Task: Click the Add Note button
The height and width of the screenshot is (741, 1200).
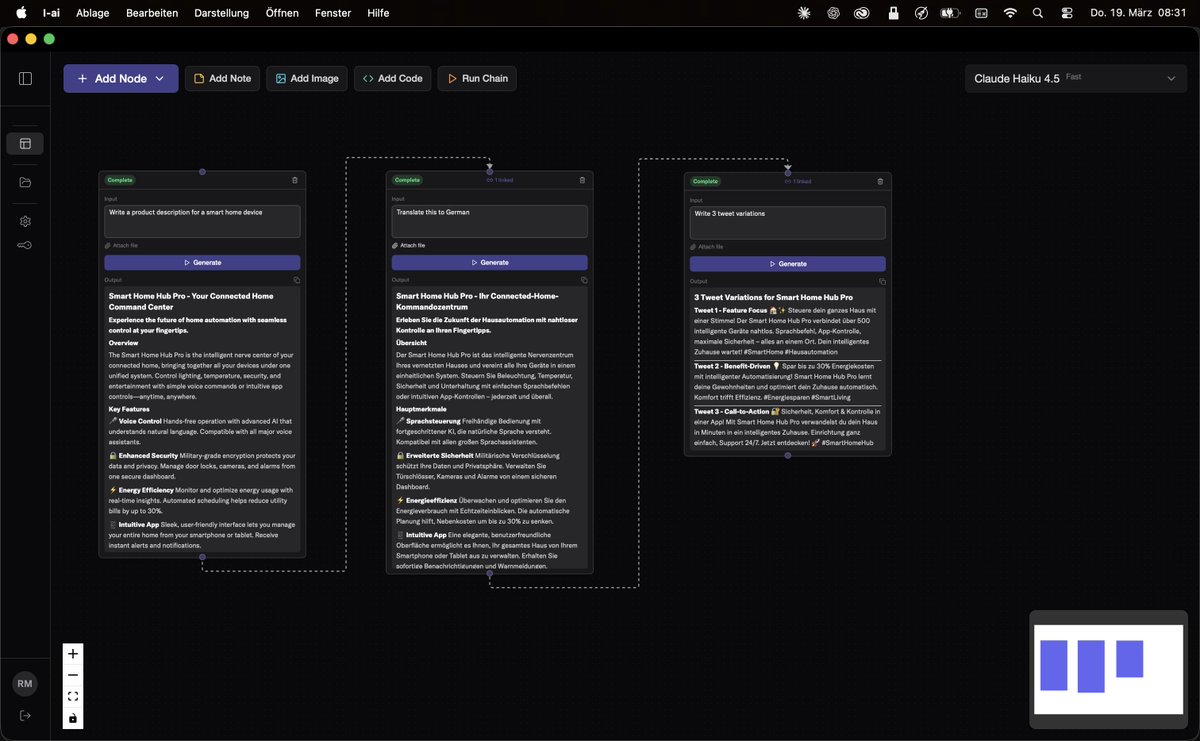Action: pyautogui.click(x=222, y=78)
